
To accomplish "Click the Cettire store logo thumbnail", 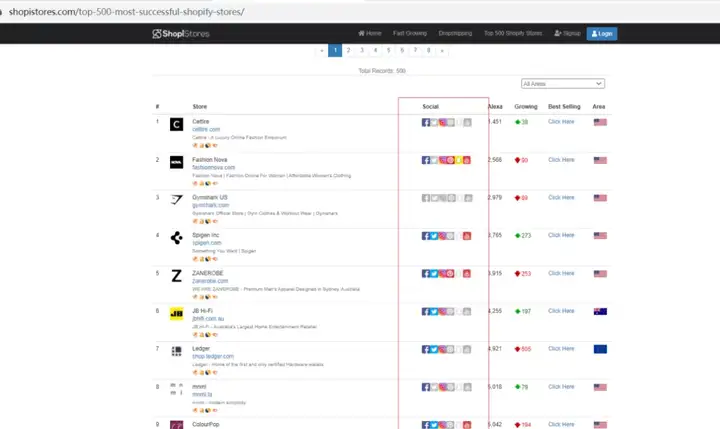I will [176, 124].
